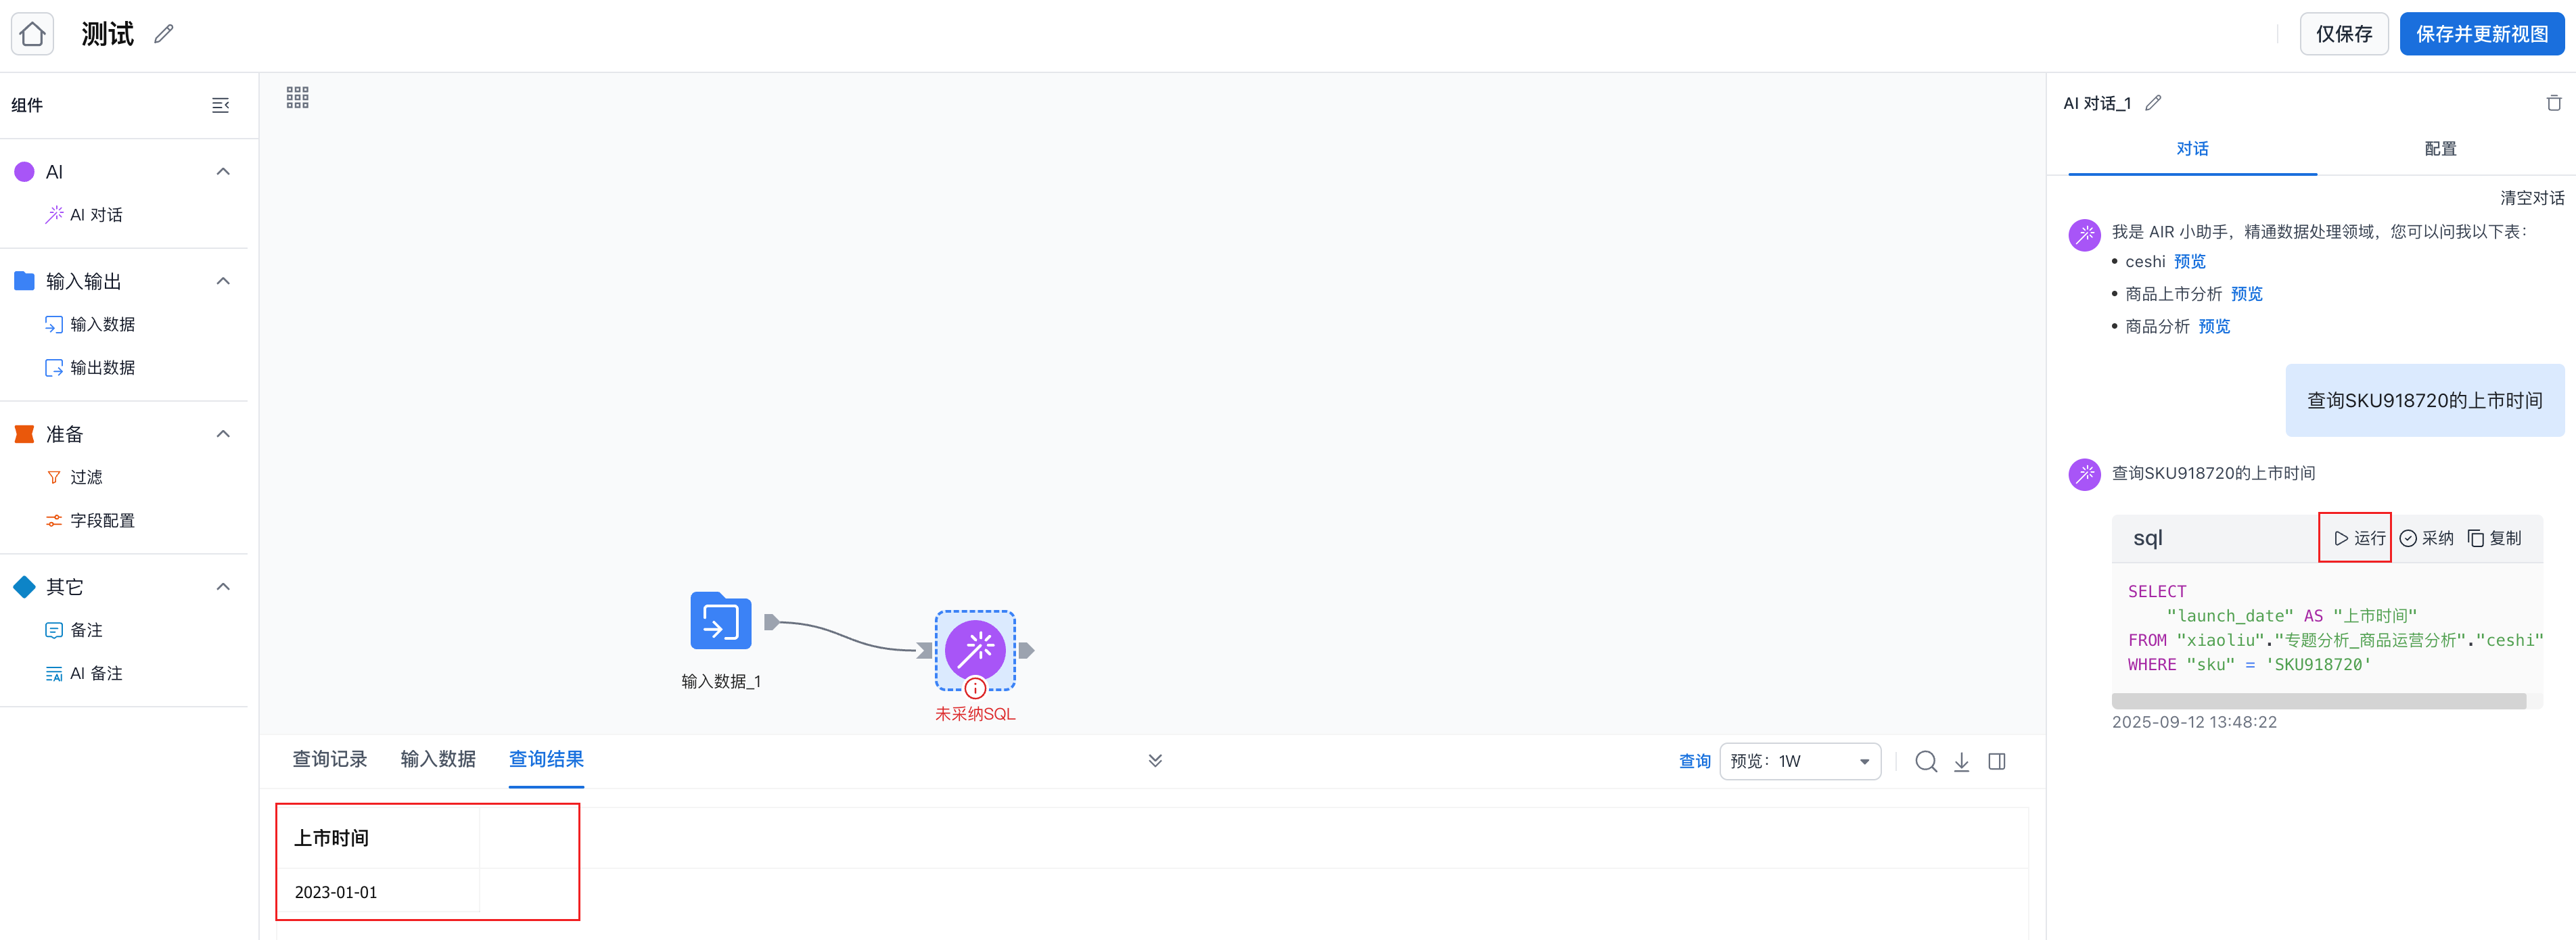Collapse the 输入输出 group
This screenshot has width=2576, height=940.
pyautogui.click(x=223, y=281)
